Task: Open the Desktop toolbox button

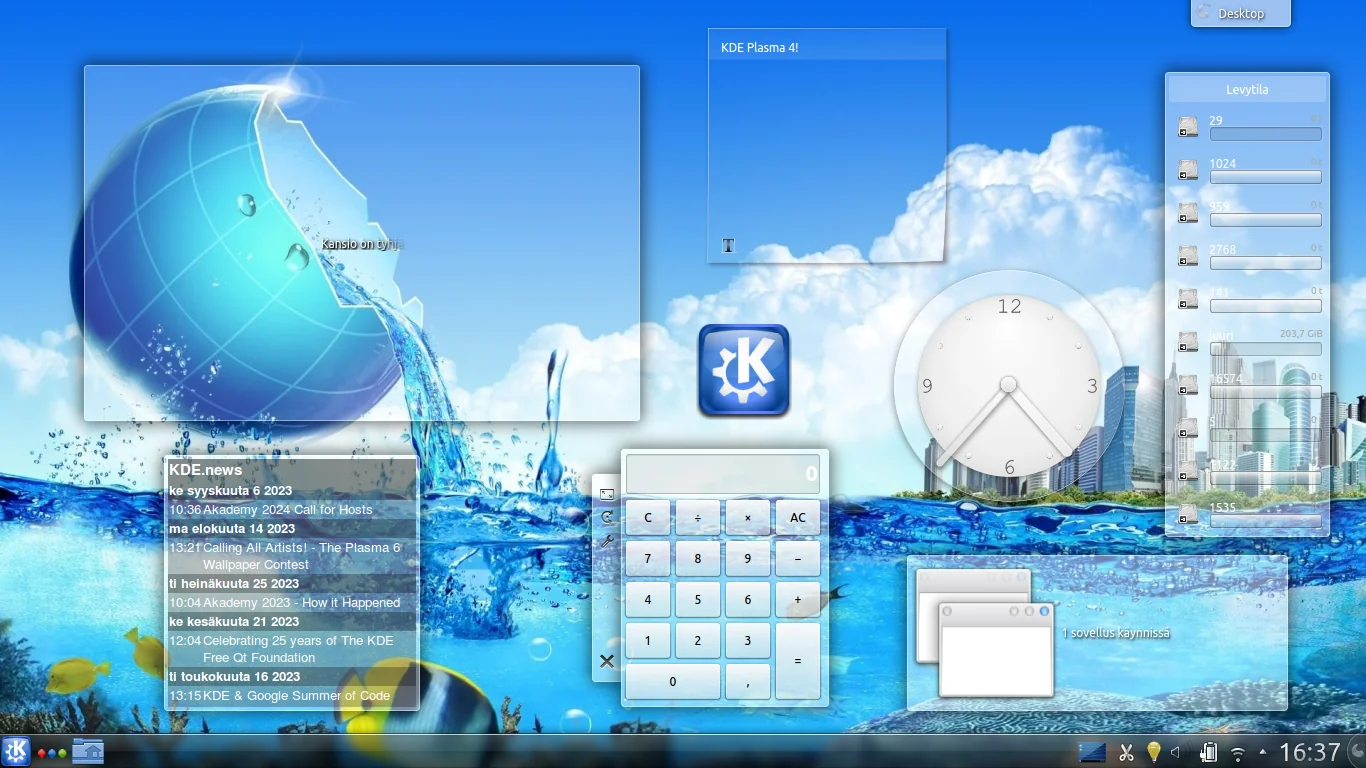Action: tap(1241, 13)
